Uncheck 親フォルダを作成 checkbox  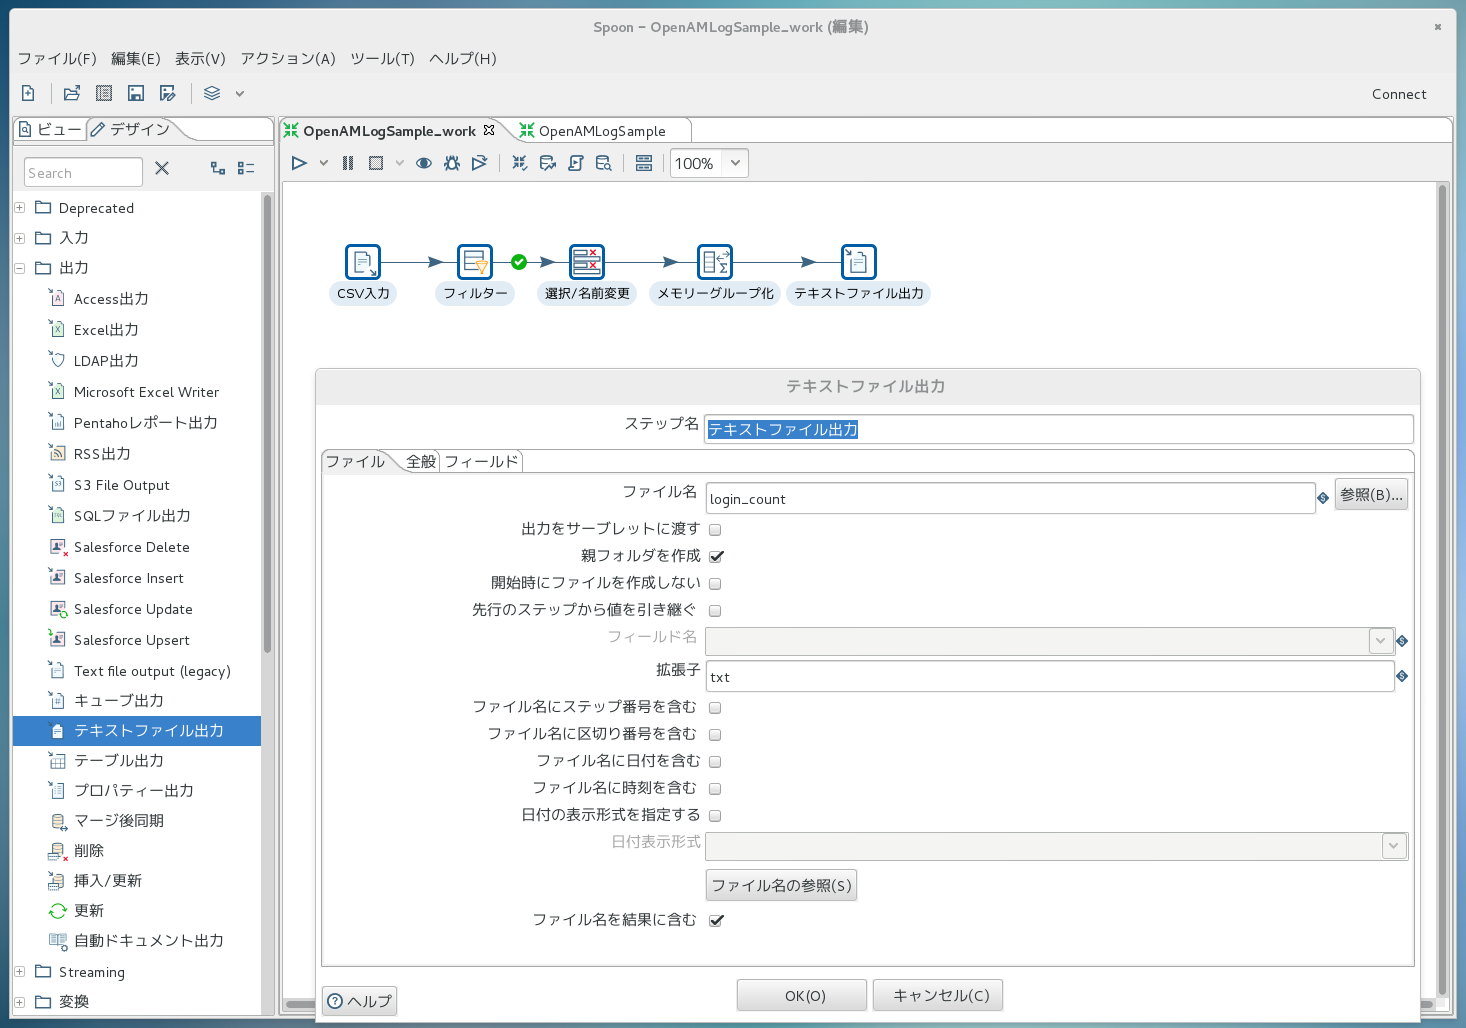pyautogui.click(x=716, y=556)
